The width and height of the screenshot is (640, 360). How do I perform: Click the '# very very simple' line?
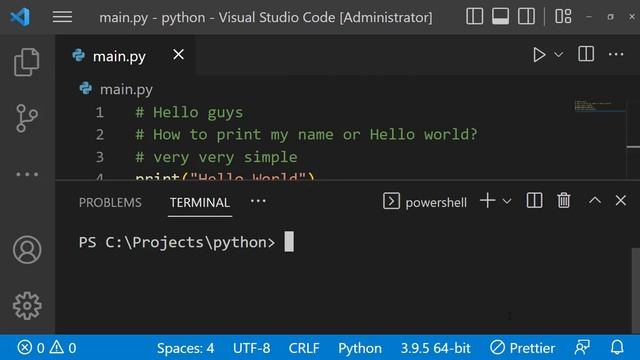[x=216, y=157]
